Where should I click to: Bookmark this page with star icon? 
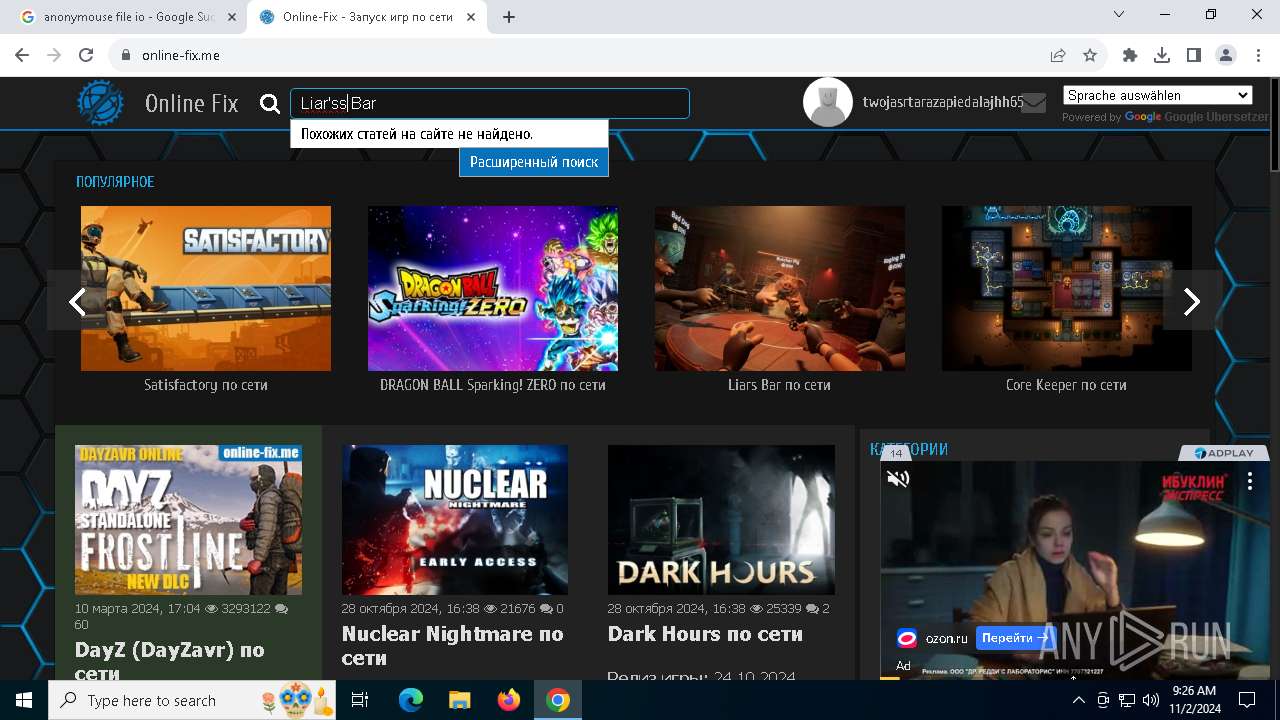point(1090,56)
